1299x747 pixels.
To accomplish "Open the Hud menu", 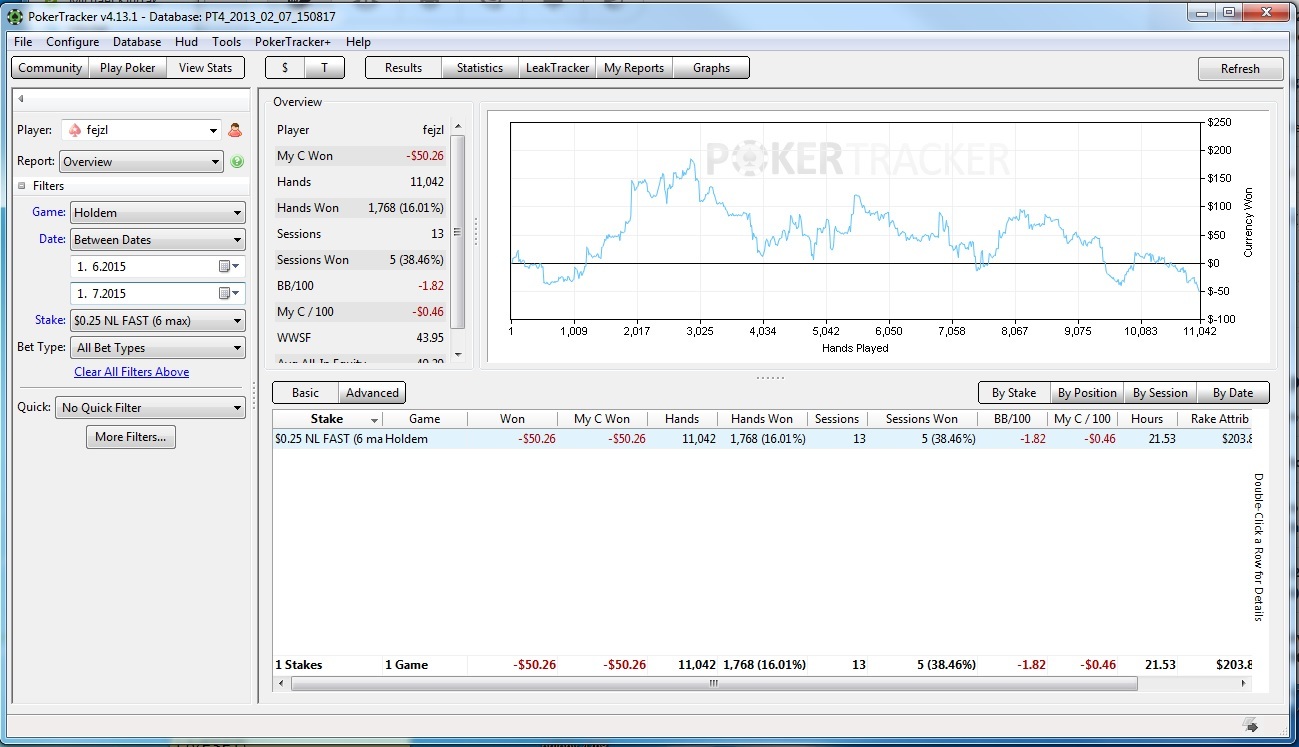I will tap(186, 42).
